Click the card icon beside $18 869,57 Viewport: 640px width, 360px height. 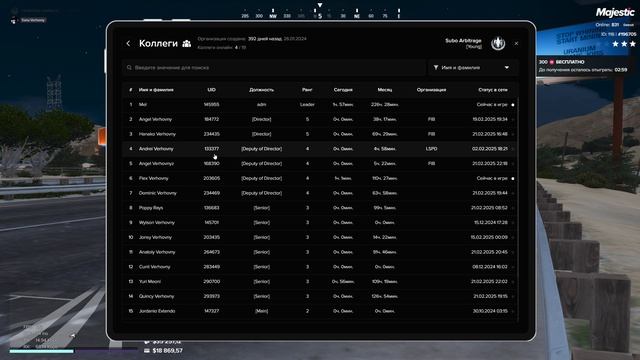pos(147,351)
